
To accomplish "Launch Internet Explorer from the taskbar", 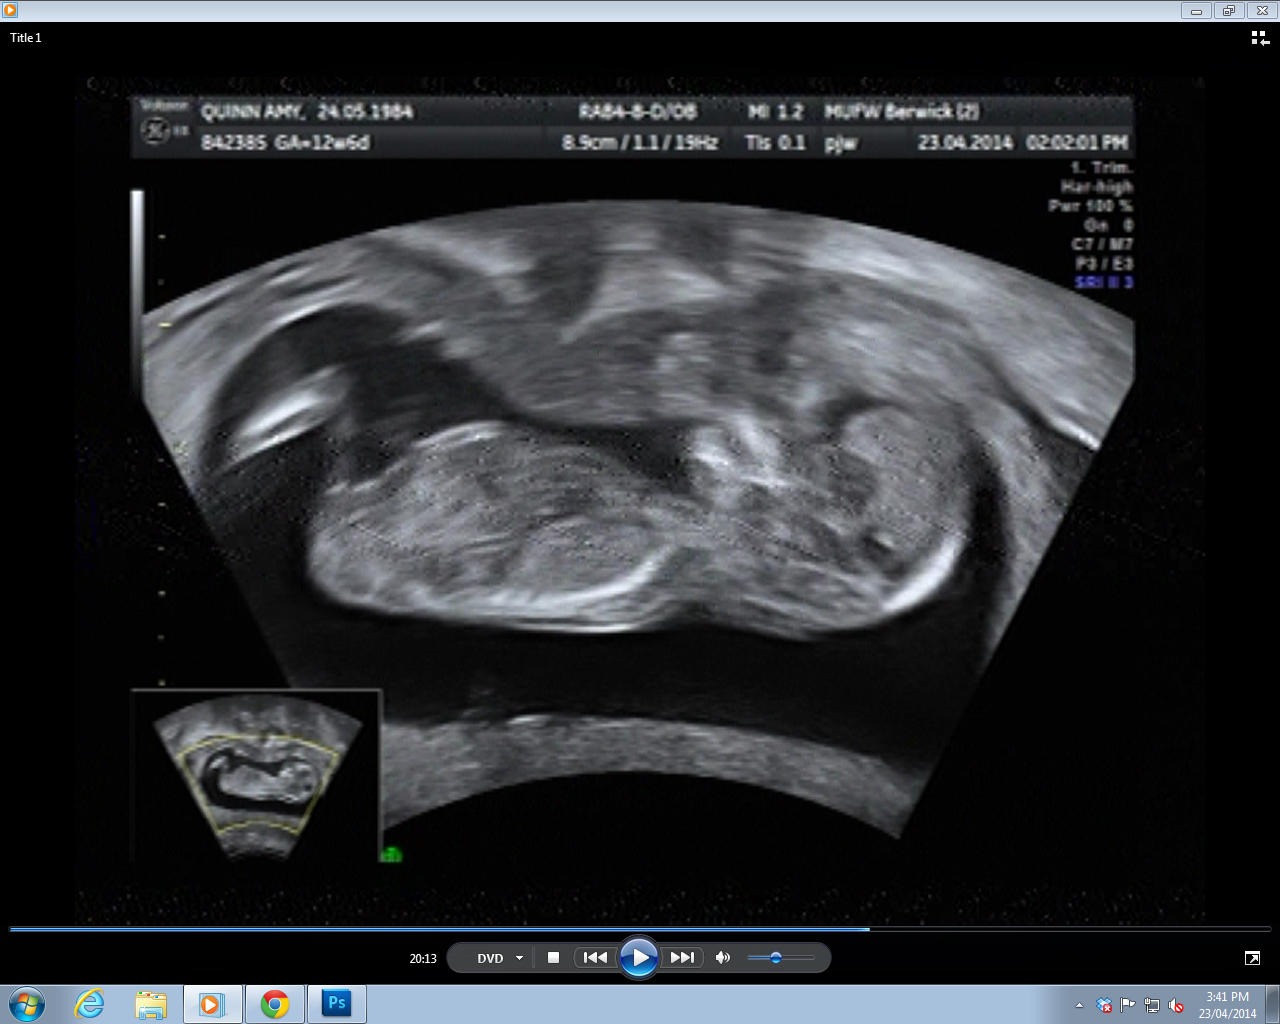I will pos(90,1004).
